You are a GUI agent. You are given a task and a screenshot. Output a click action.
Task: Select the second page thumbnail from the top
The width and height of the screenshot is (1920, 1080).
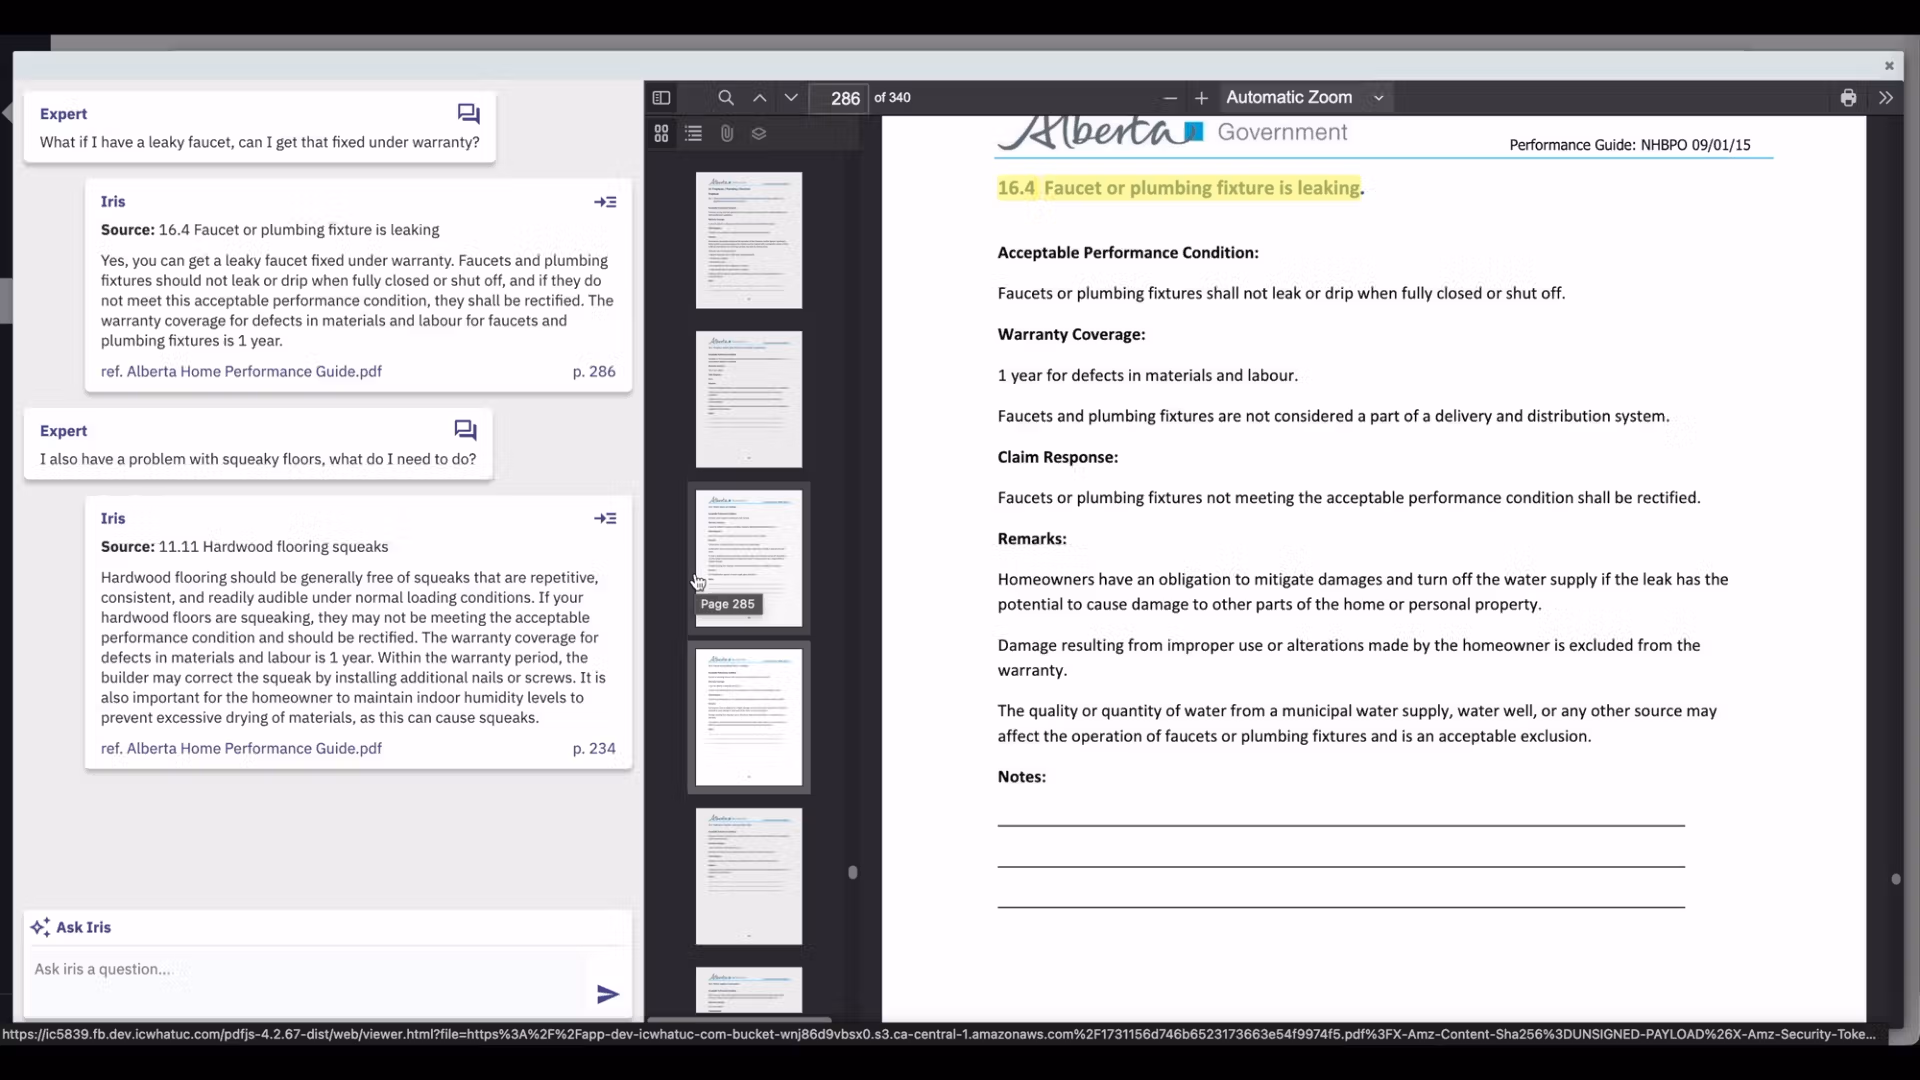pos(749,399)
